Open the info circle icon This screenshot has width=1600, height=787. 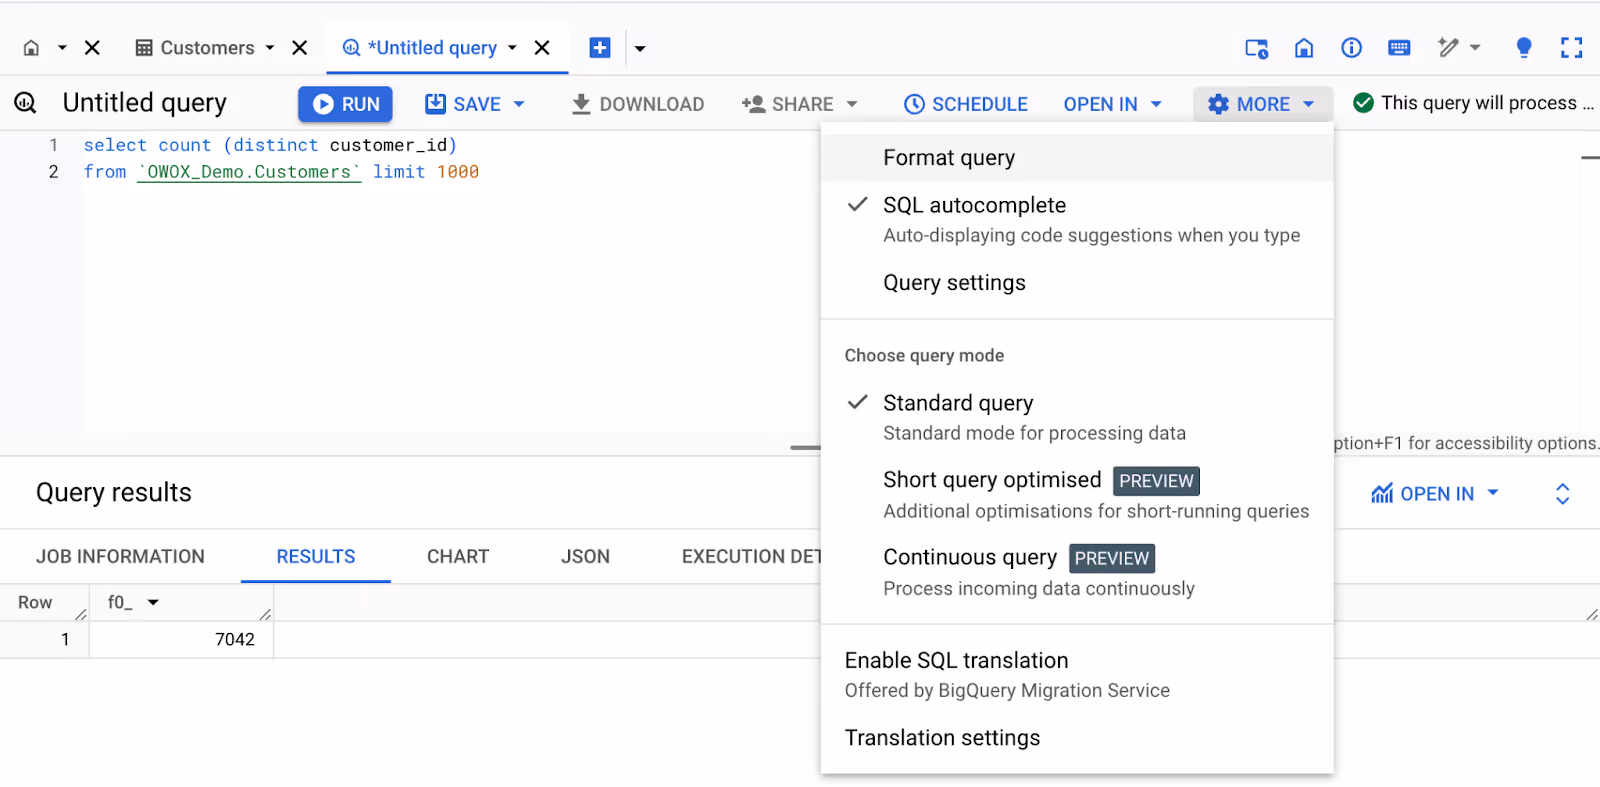pyautogui.click(x=1352, y=48)
